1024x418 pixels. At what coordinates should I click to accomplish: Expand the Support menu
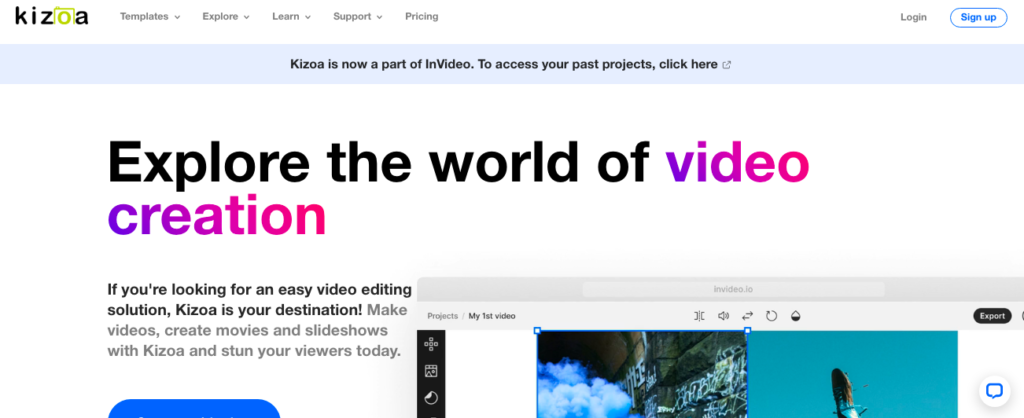358,16
